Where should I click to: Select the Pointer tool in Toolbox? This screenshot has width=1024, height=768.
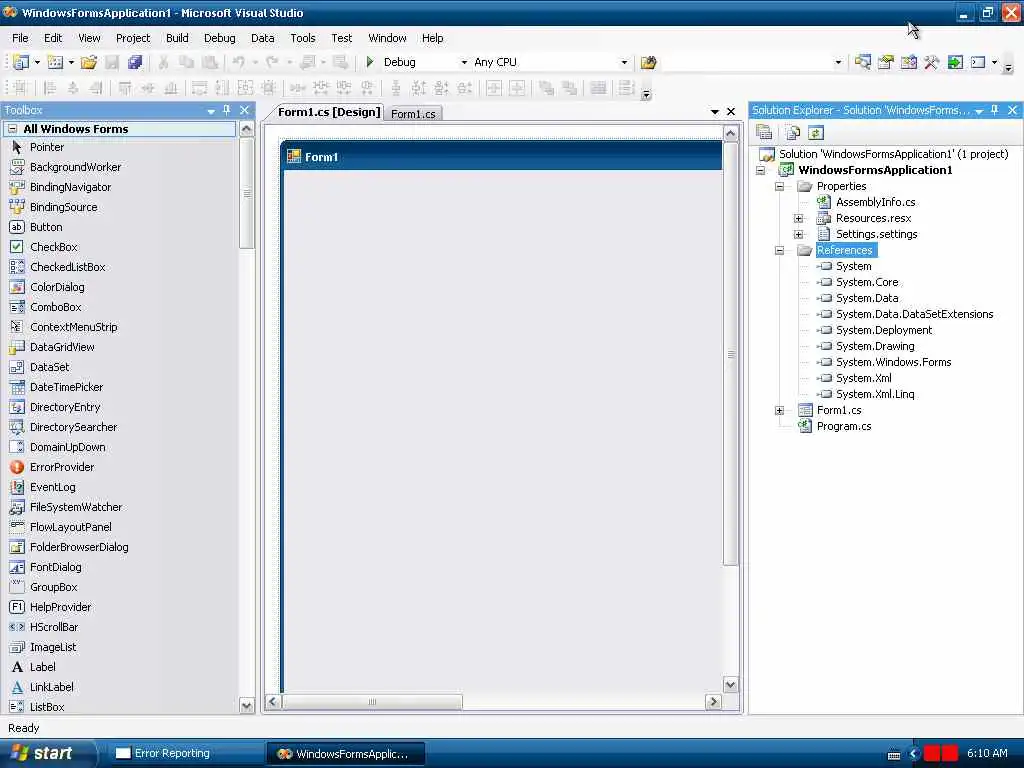point(119,147)
